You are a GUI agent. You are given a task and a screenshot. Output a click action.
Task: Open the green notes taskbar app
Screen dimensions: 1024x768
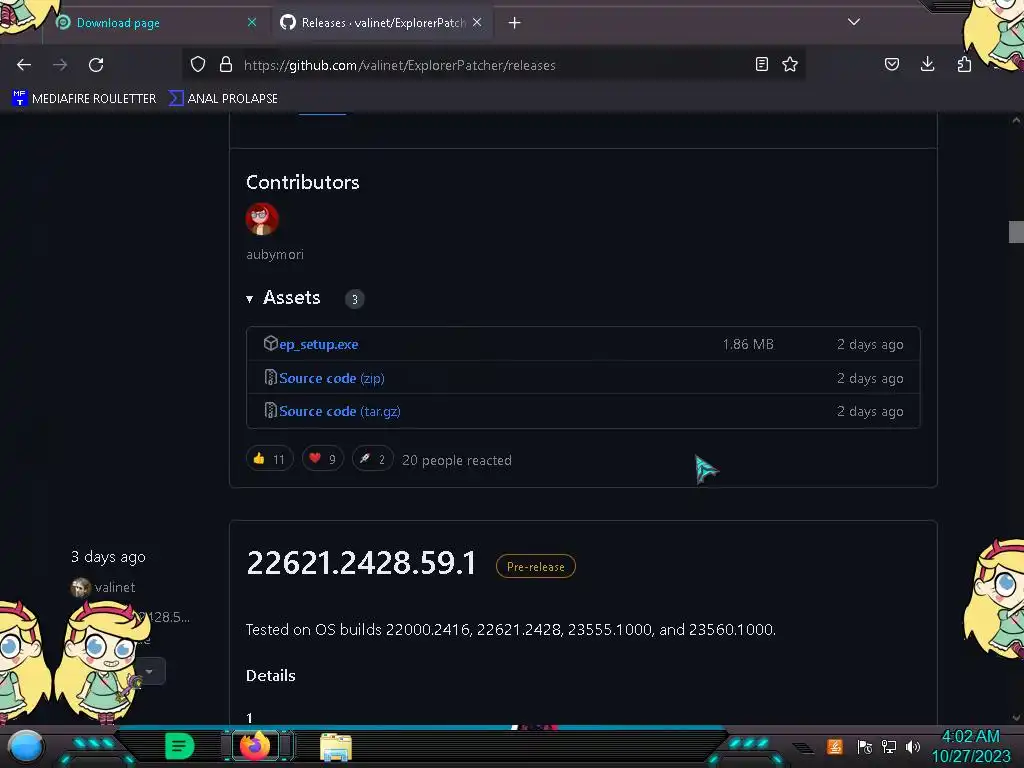coord(180,746)
